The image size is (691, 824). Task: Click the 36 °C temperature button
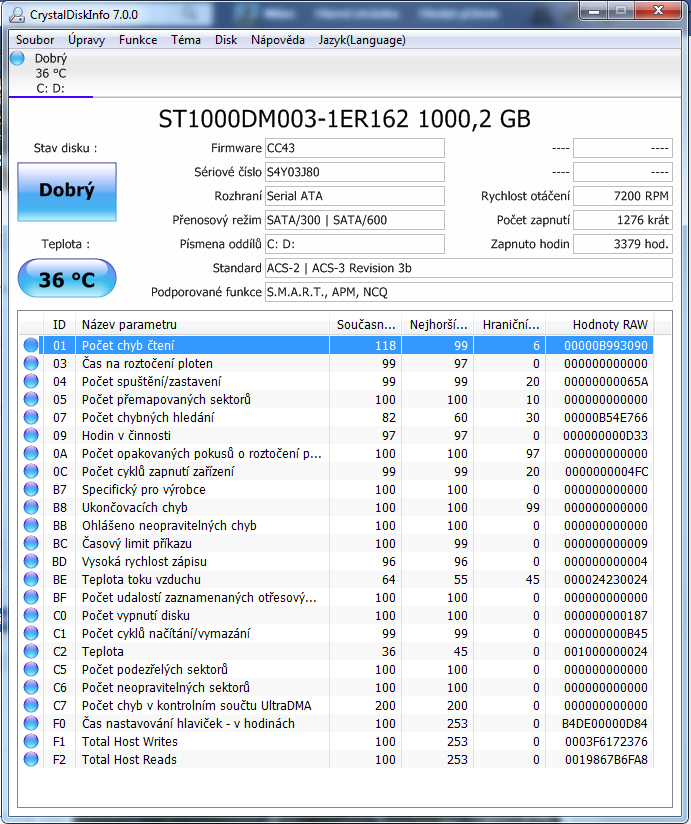67,279
